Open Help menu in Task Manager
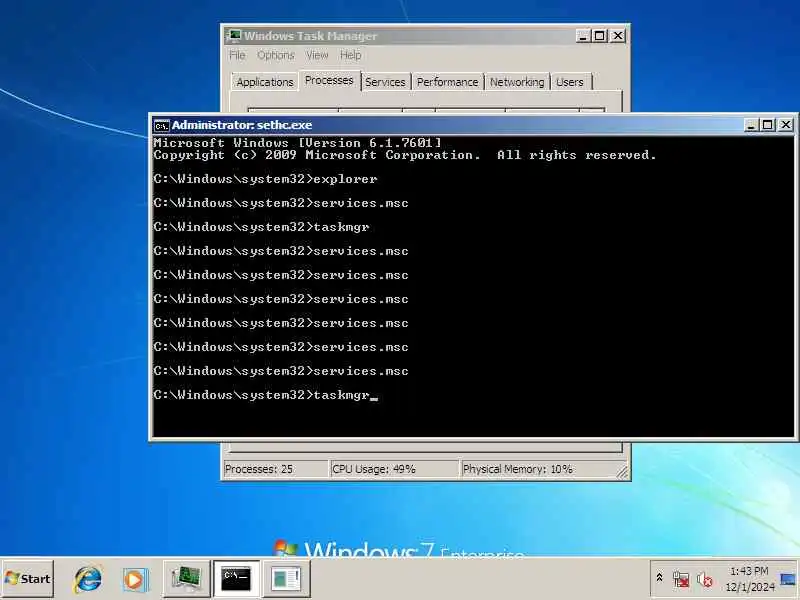 coord(351,55)
